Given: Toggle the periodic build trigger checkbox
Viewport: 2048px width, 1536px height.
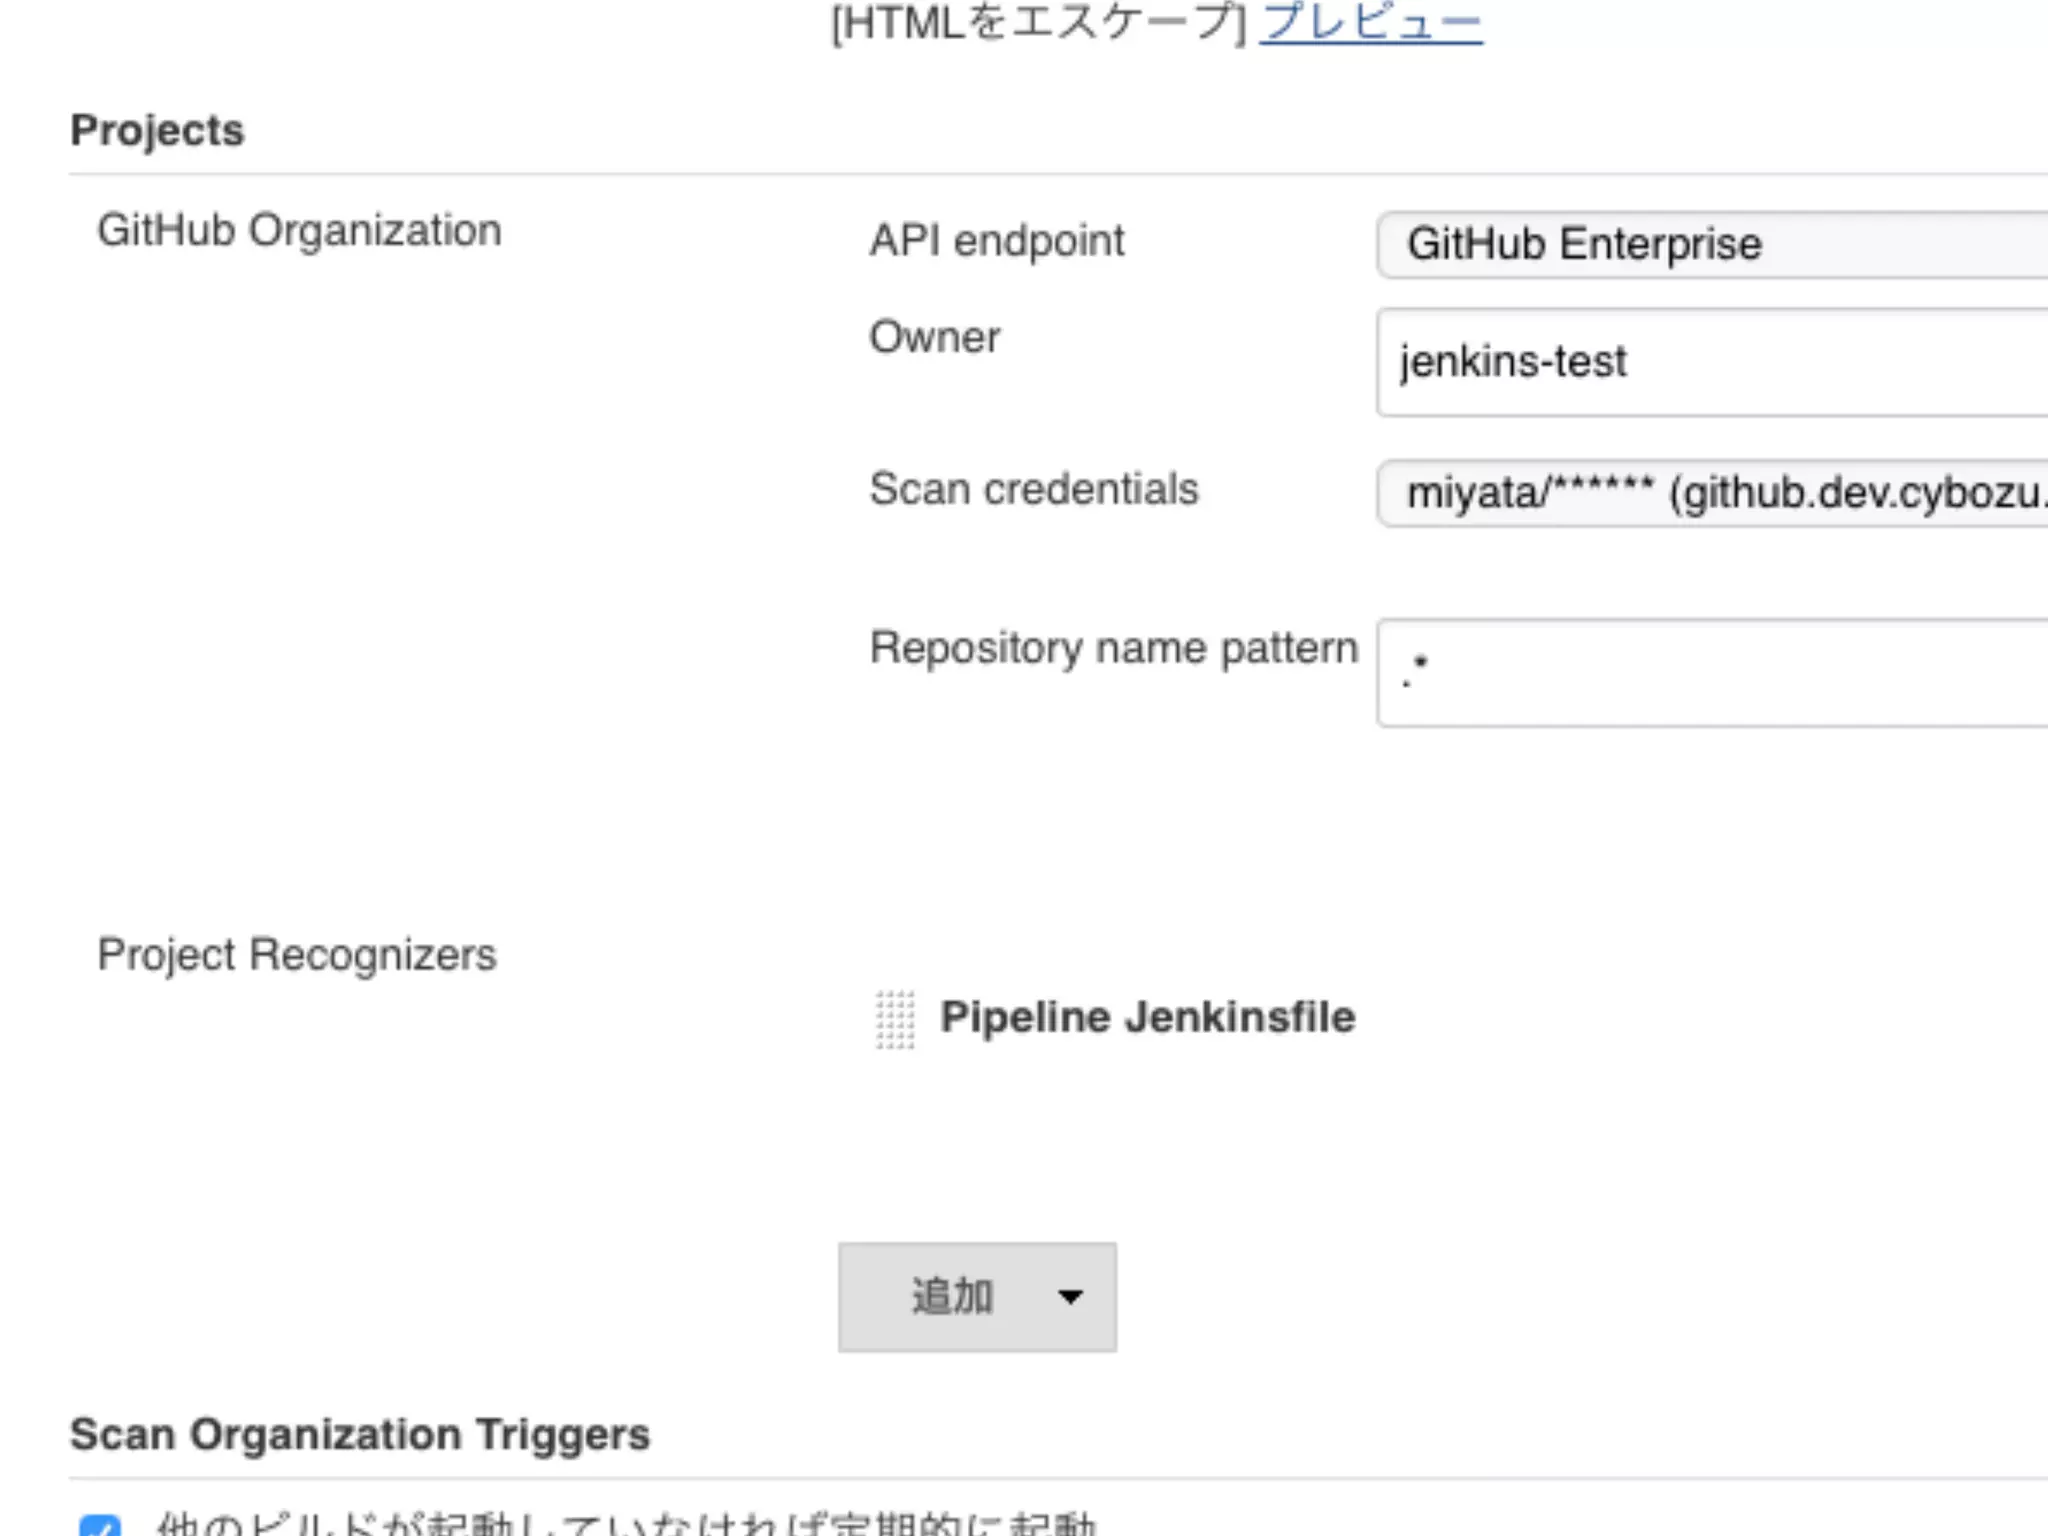Looking at the screenshot, I should pyautogui.click(x=100, y=1526).
